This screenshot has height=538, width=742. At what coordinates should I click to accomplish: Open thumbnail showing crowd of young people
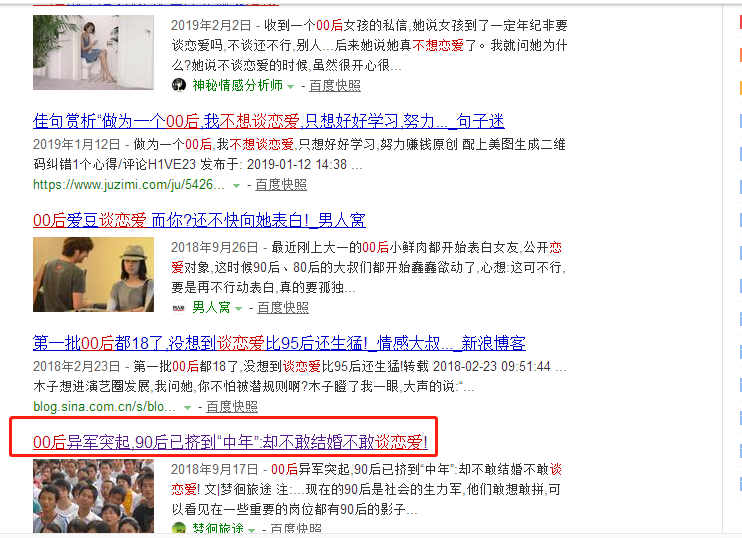[93, 496]
